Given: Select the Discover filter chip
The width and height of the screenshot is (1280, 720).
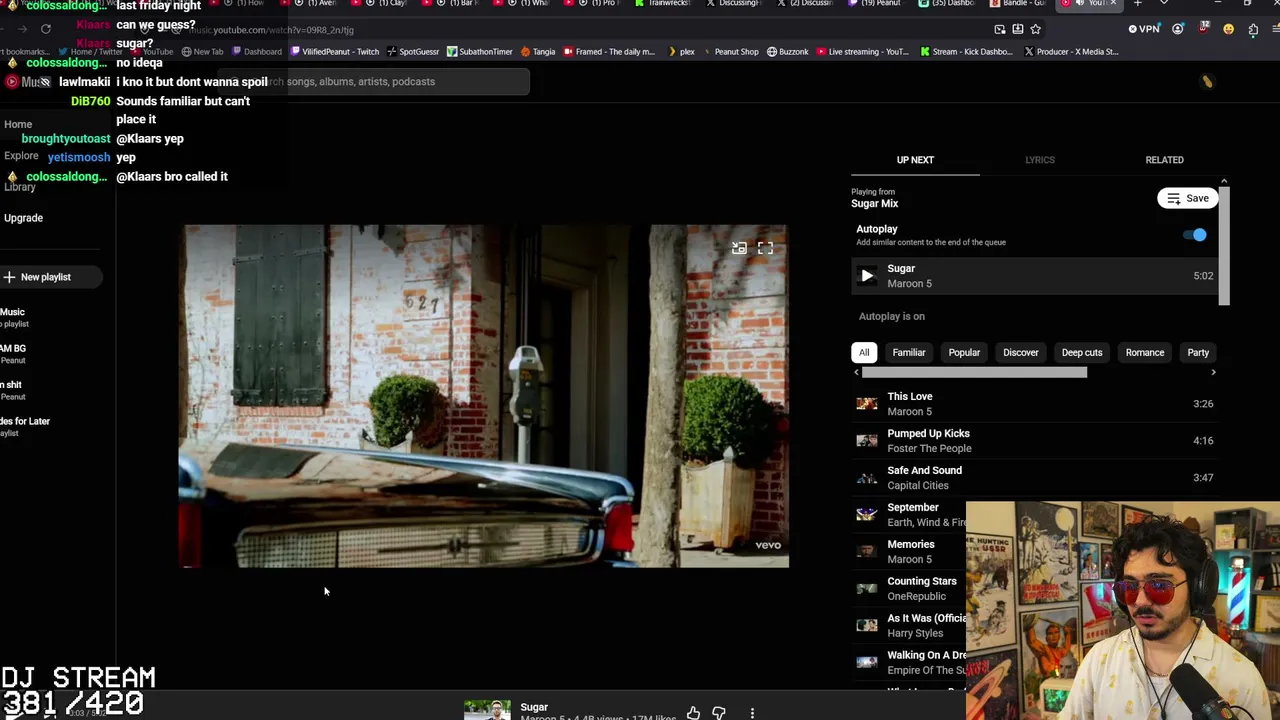Looking at the screenshot, I should coord(1021,352).
